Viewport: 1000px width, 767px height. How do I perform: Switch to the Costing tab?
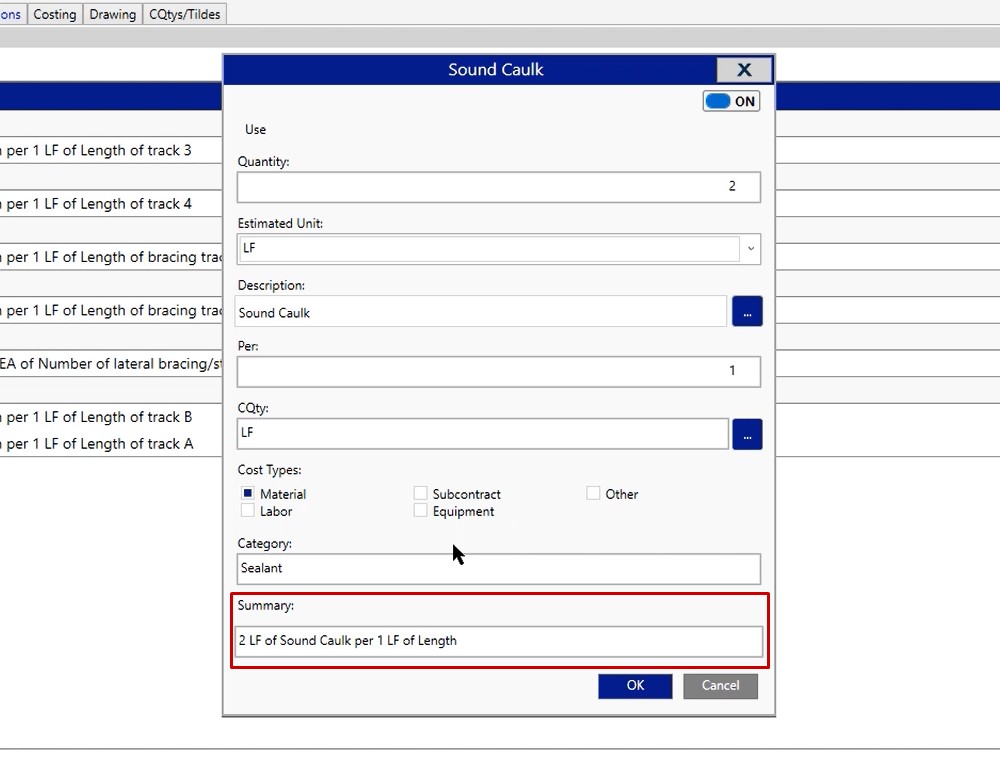(54, 14)
